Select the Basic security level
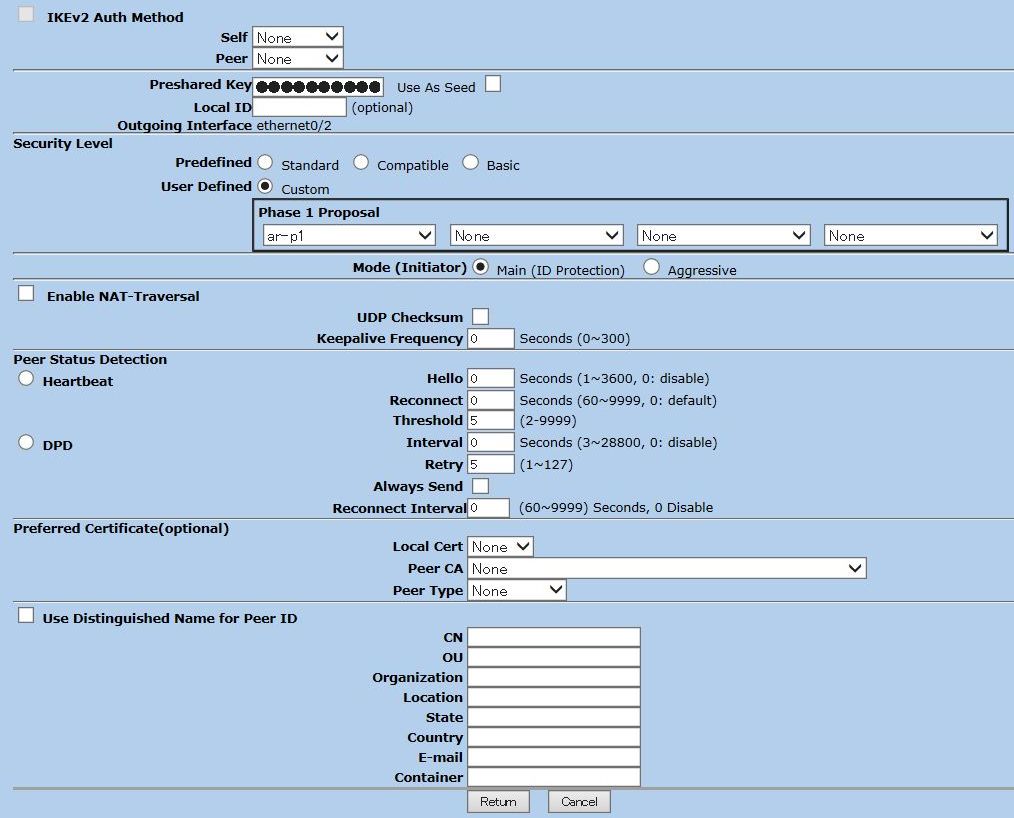The image size is (1014, 818). 470,163
